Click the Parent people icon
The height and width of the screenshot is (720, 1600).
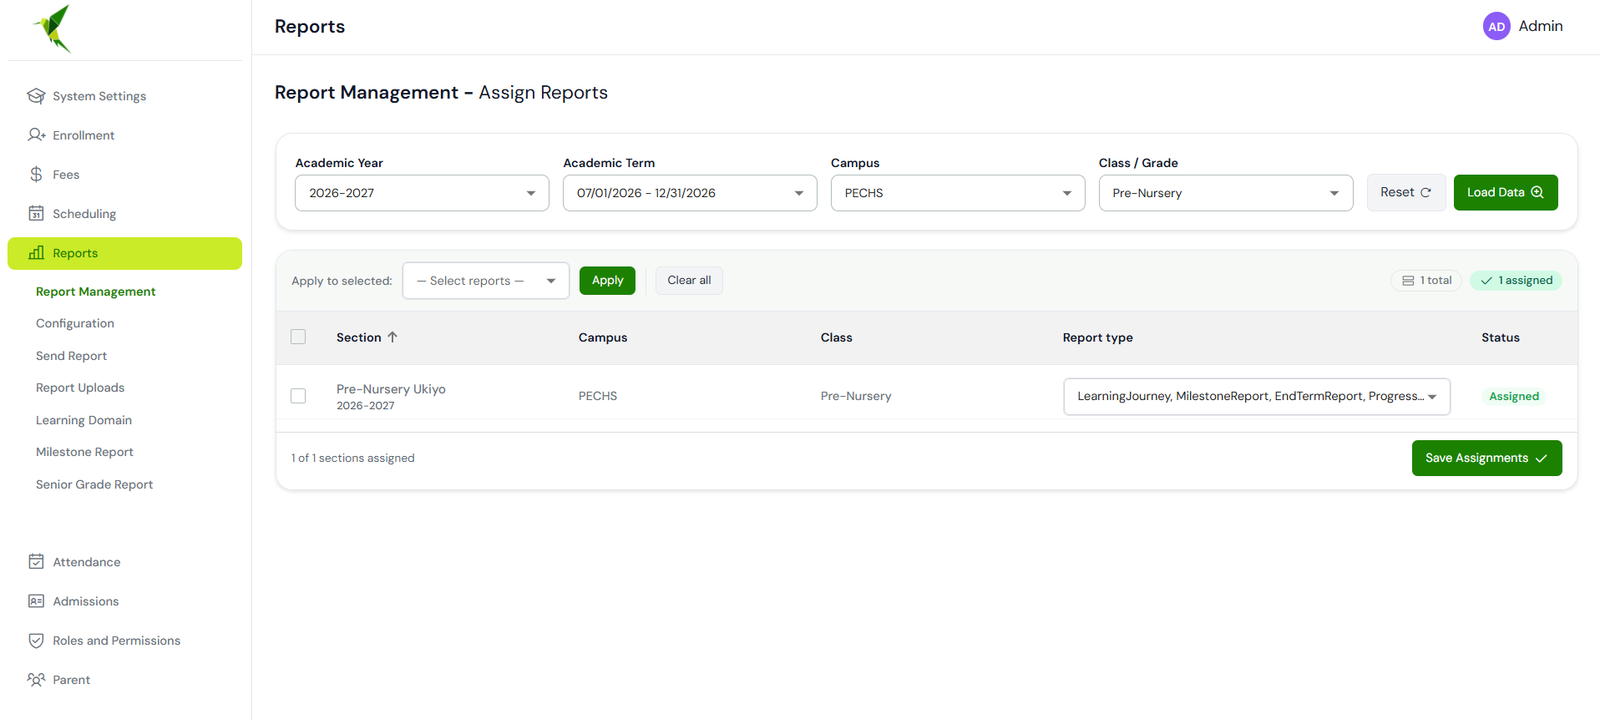tap(36, 680)
